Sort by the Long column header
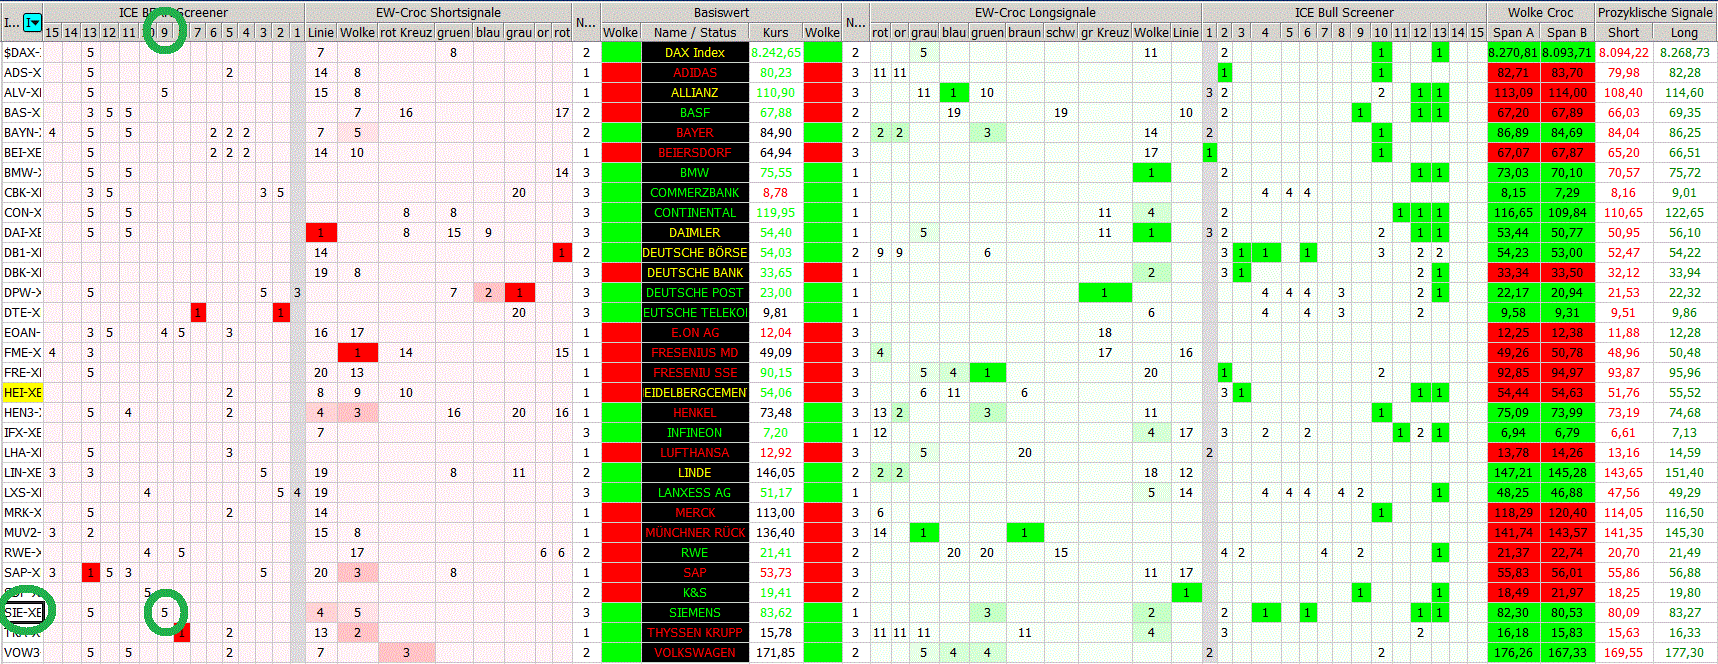This screenshot has height=664, width=1718. (x=1685, y=32)
